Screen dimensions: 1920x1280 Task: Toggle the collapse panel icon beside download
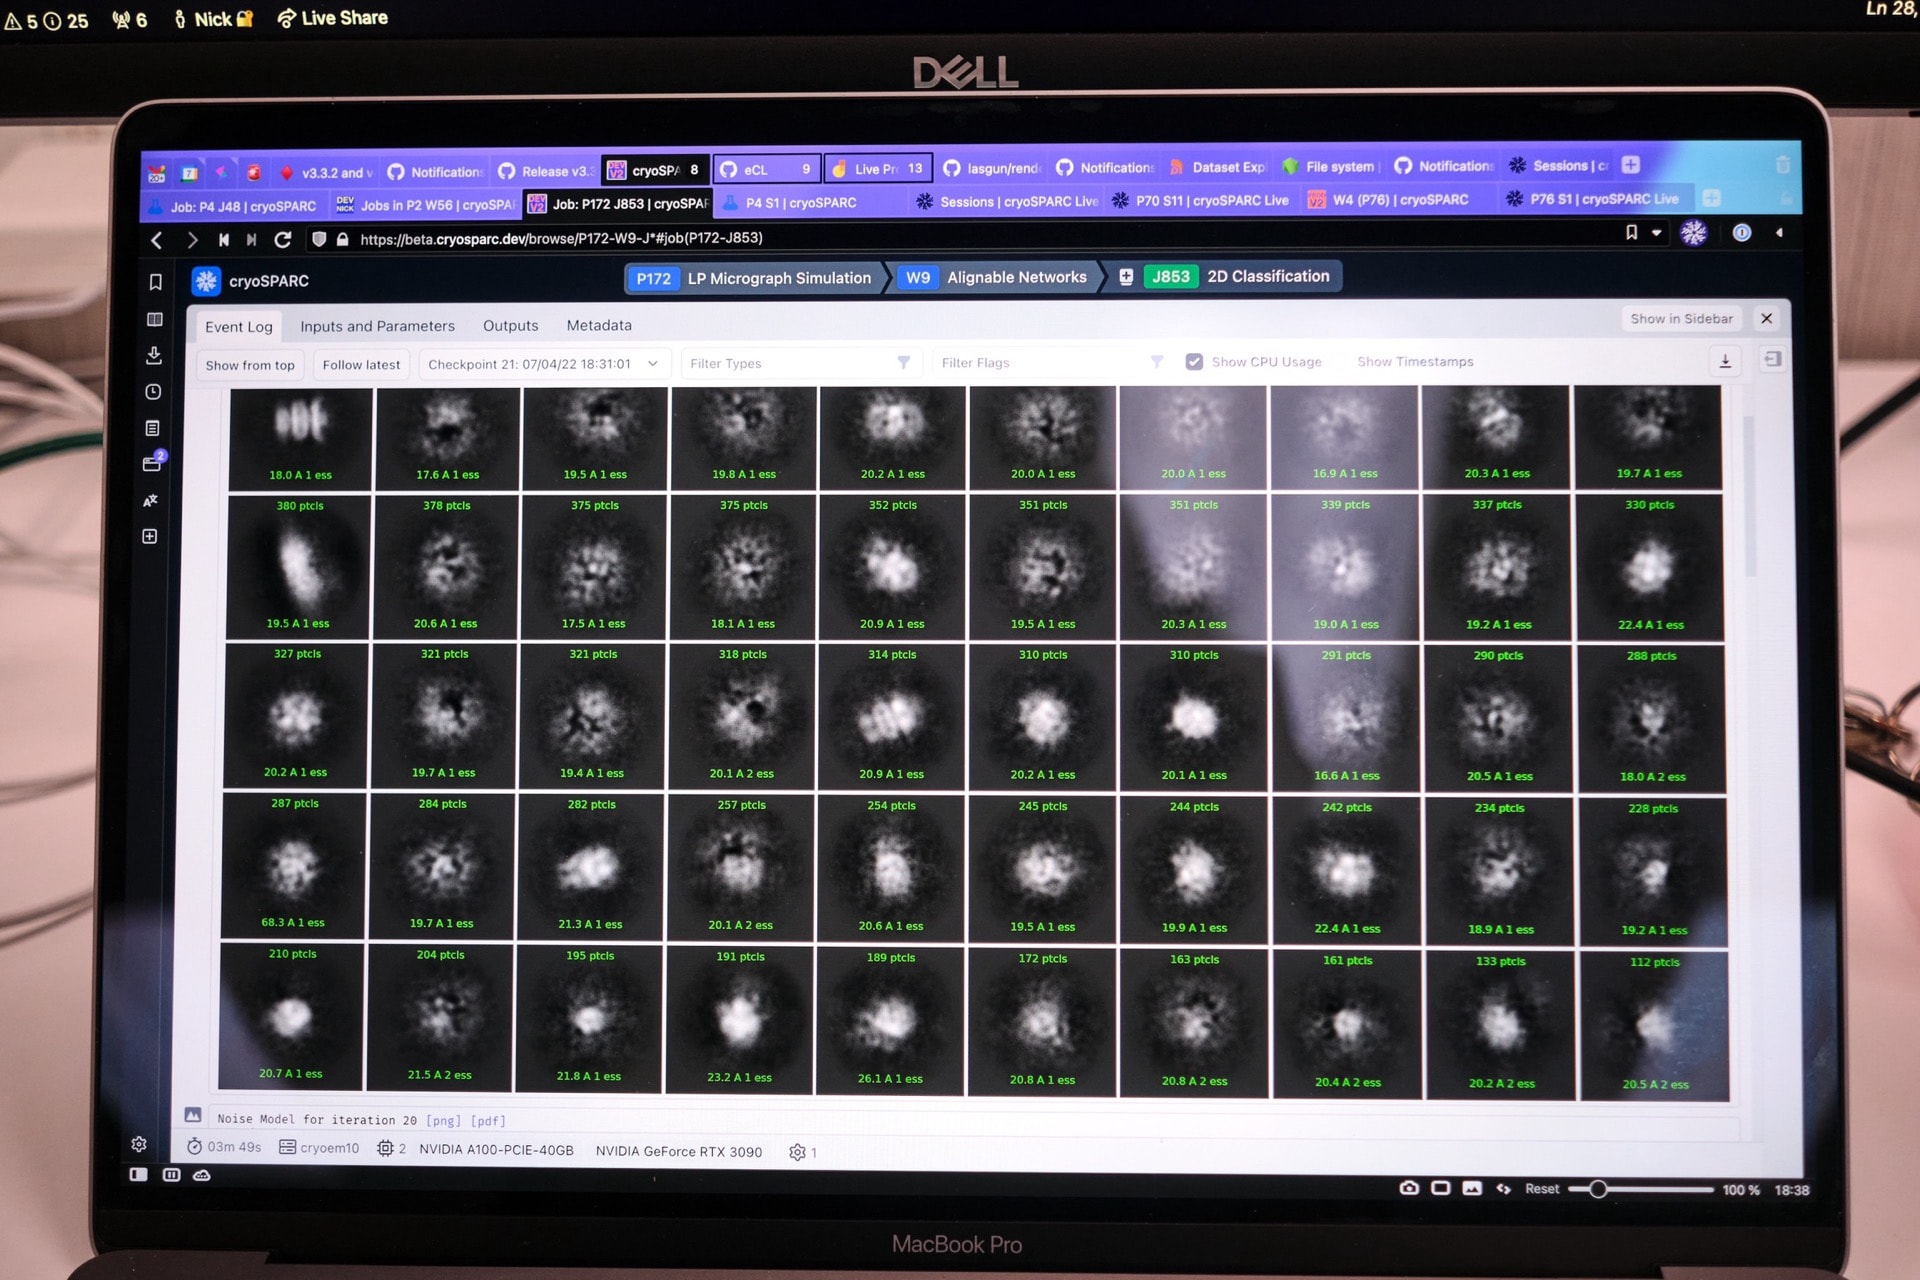(x=1772, y=359)
